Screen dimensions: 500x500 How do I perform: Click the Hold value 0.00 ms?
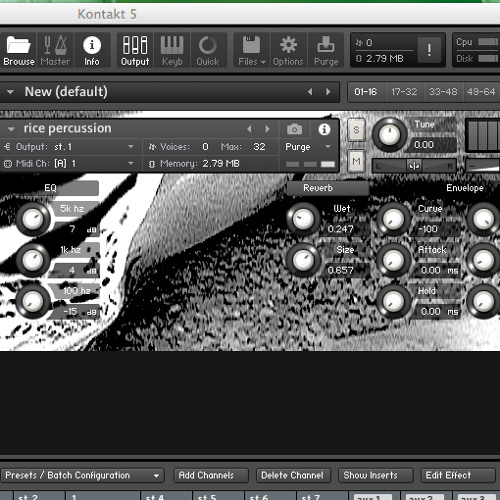click(439, 311)
